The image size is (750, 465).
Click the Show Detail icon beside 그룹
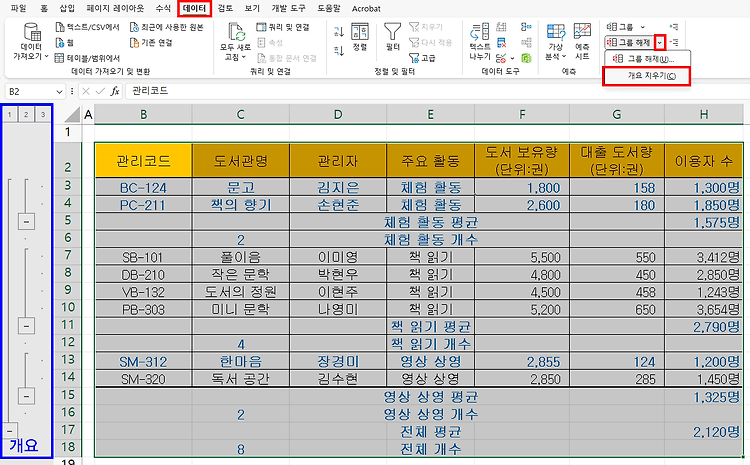[673, 27]
